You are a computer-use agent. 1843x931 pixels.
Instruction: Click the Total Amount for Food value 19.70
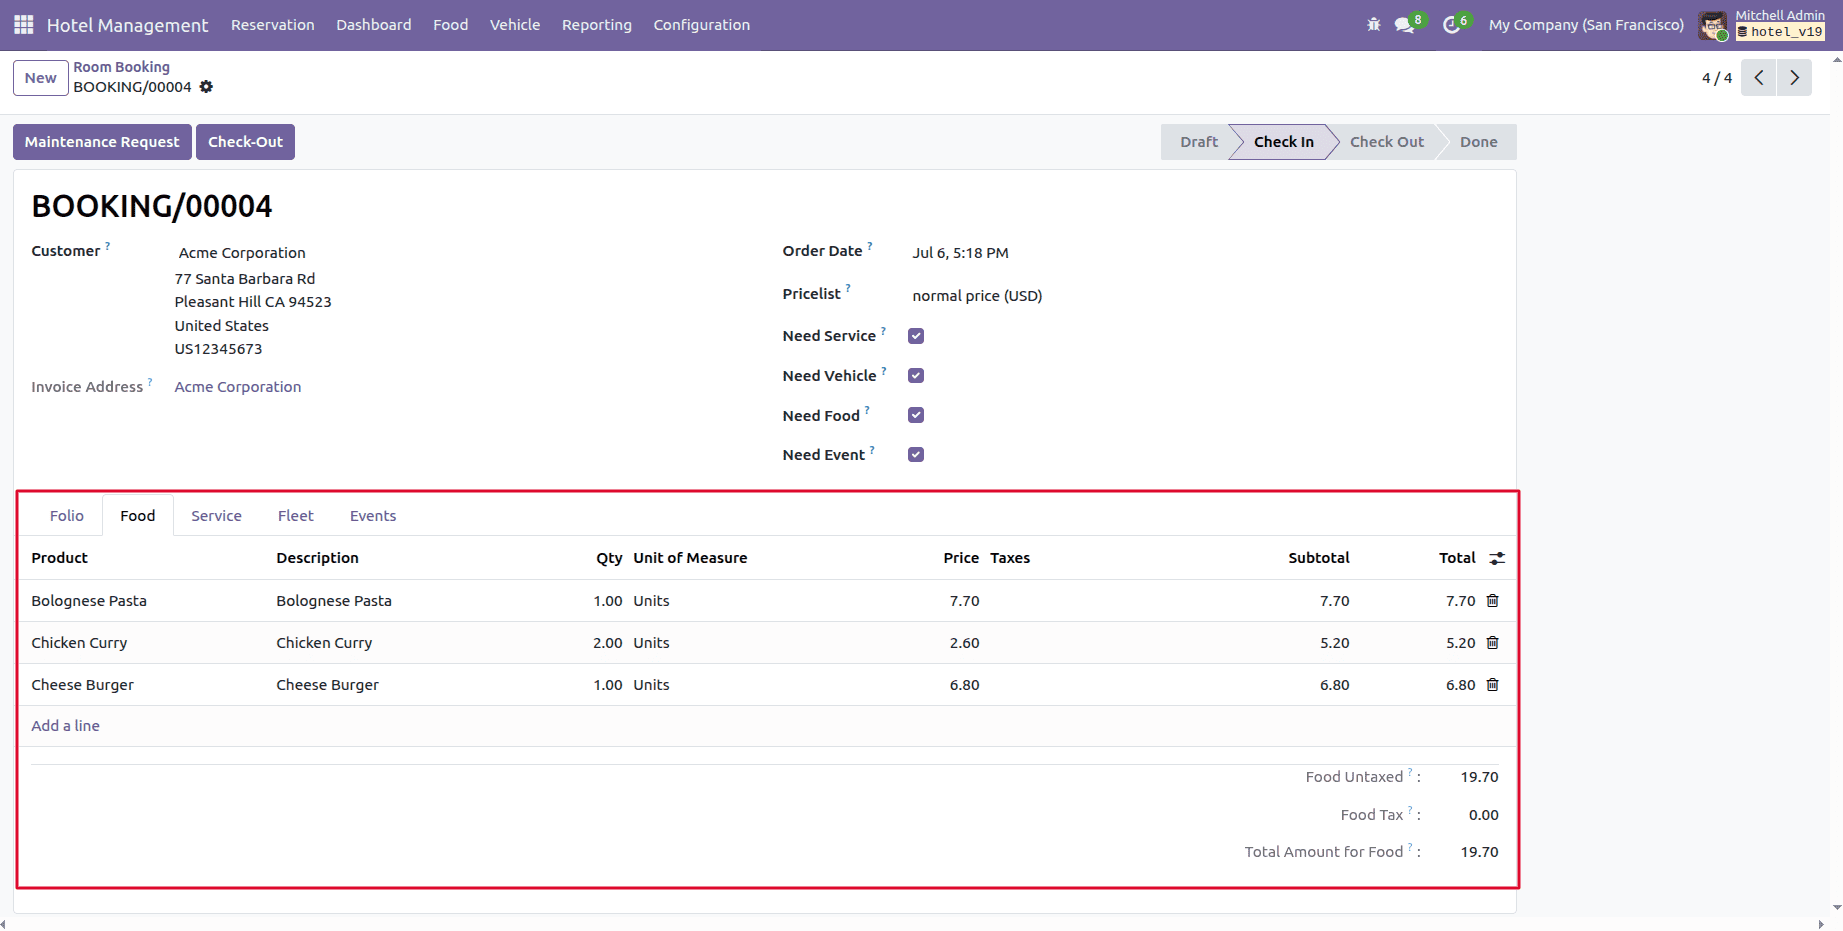click(1479, 852)
